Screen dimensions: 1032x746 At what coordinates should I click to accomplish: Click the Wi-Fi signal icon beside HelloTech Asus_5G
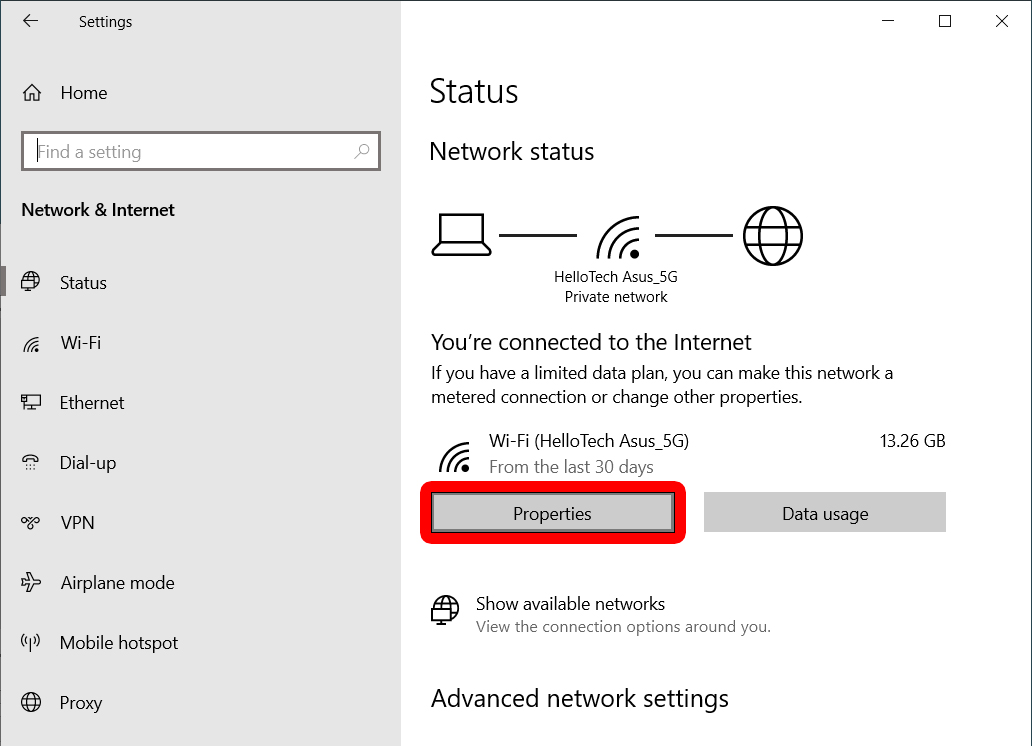click(456, 455)
